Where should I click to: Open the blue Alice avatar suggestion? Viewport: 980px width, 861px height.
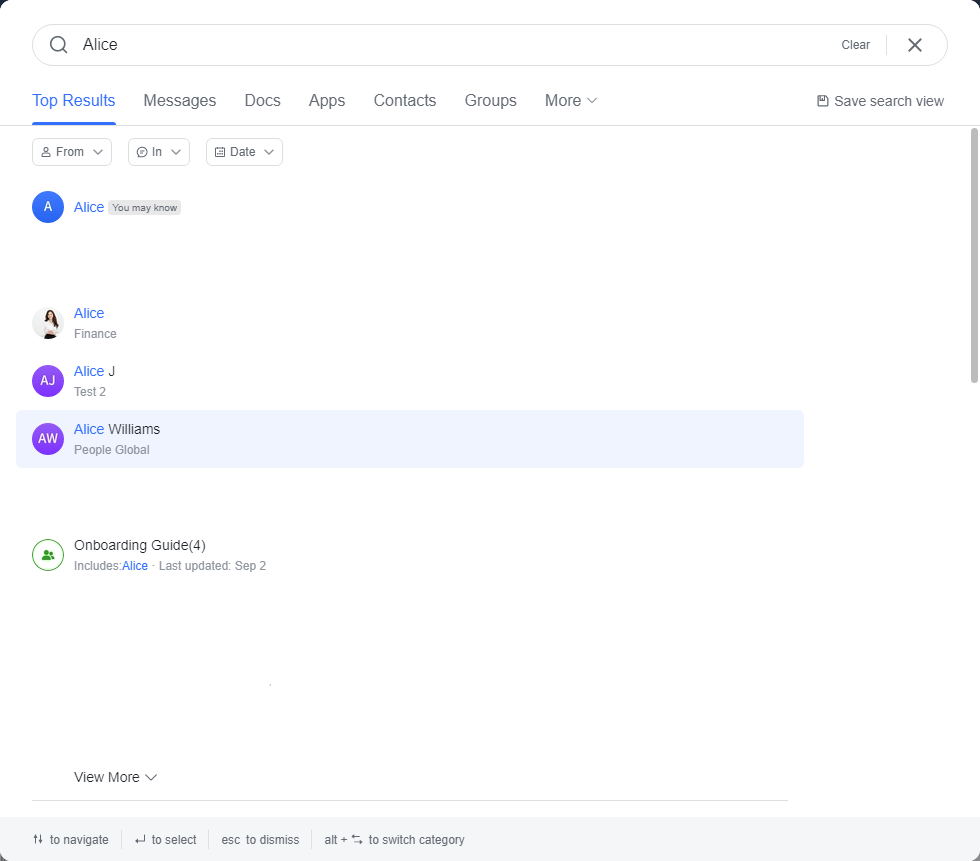click(x=48, y=207)
